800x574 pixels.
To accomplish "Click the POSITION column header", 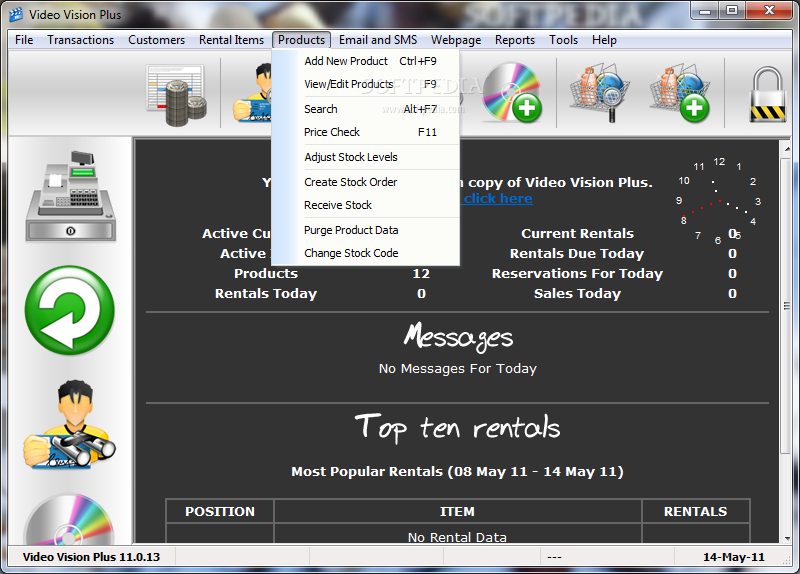I will coord(220,511).
